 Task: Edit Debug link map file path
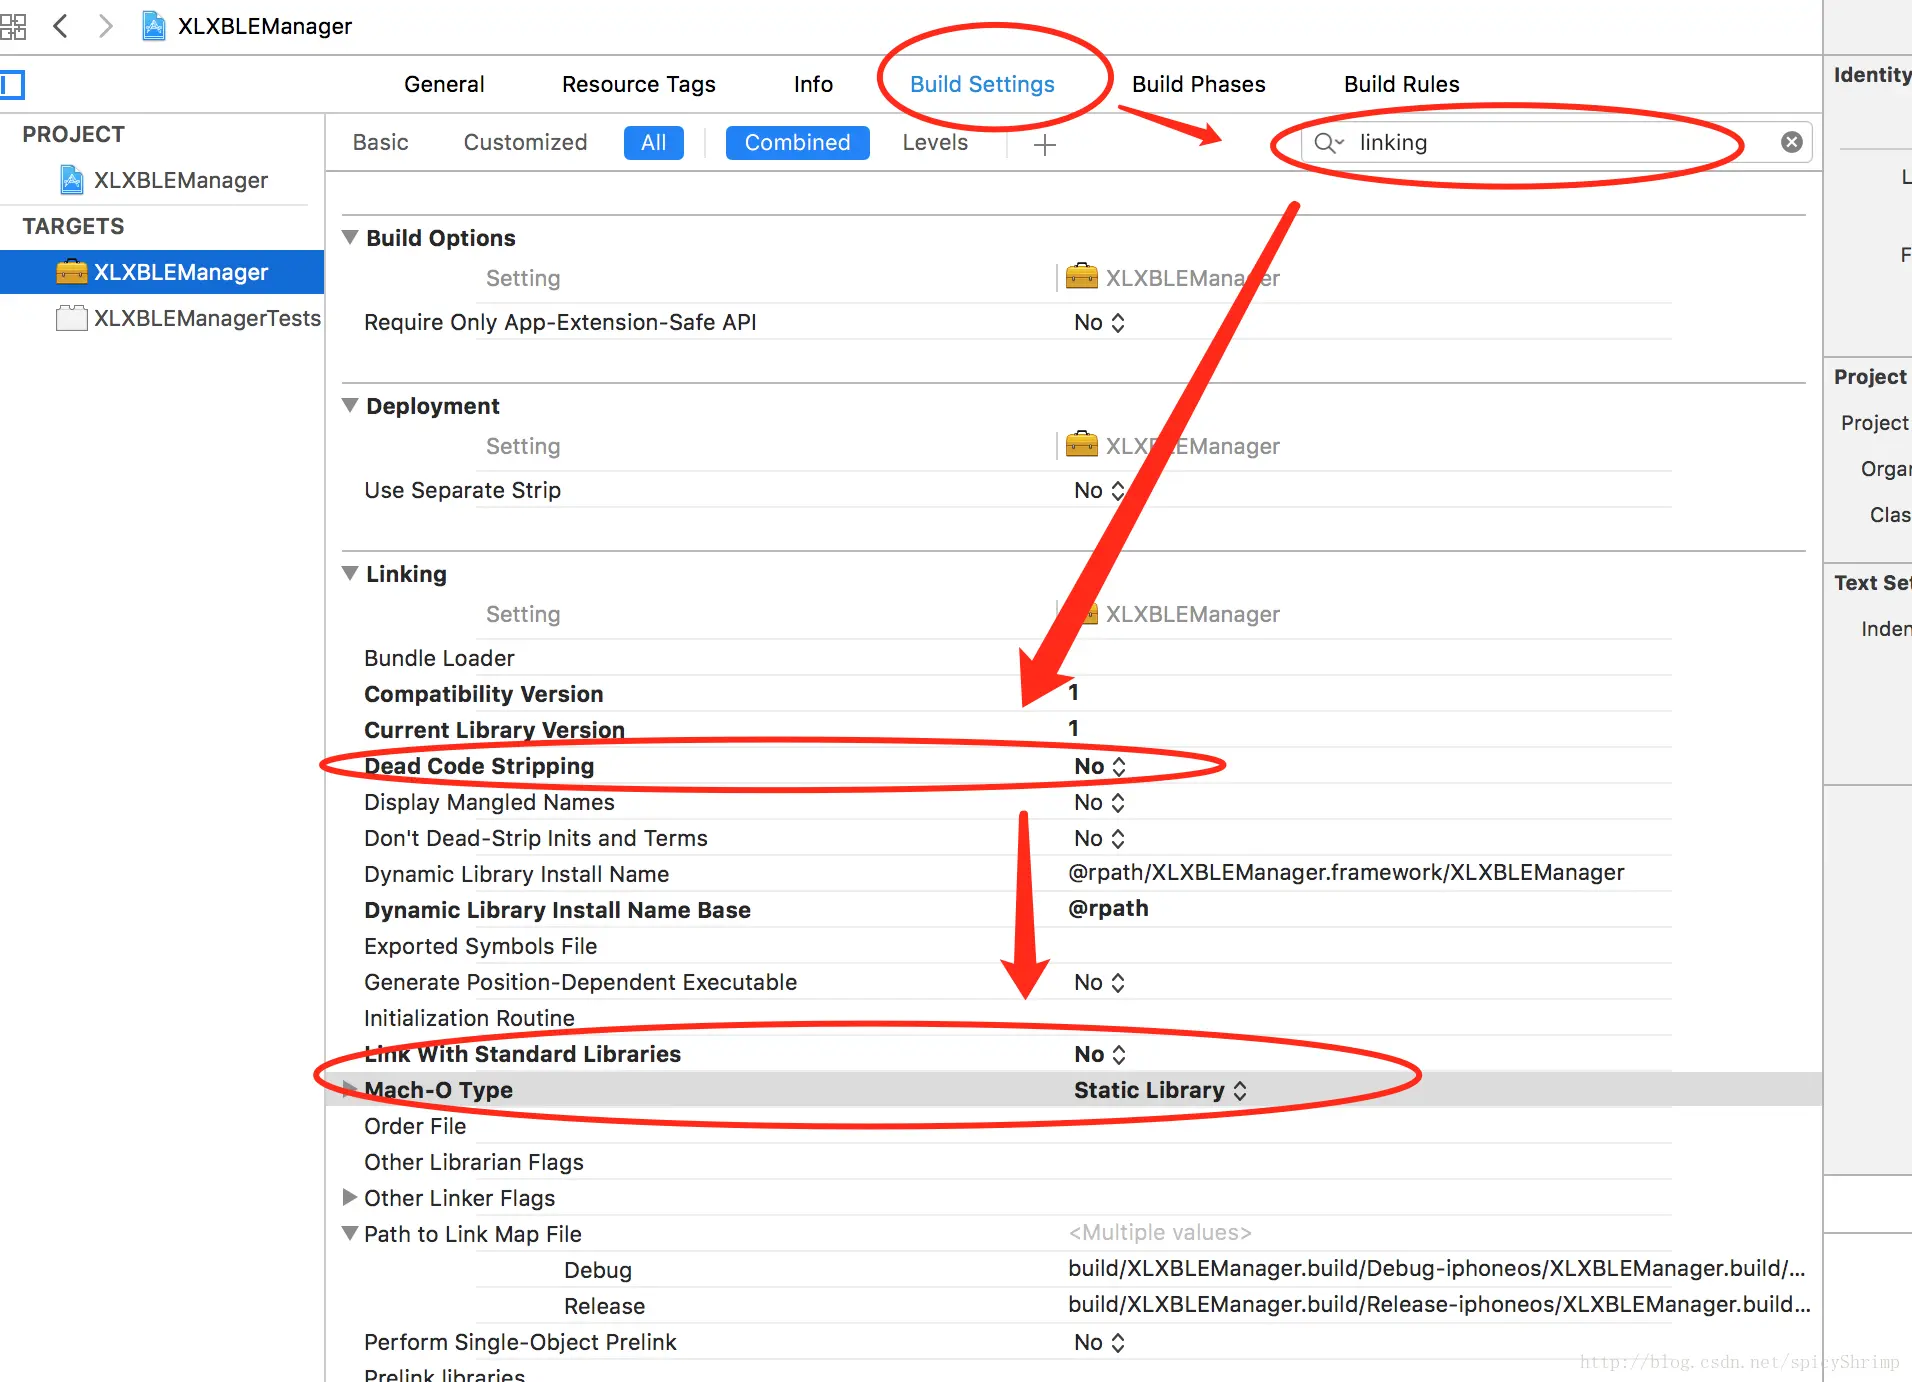click(x=1437, y=1268)
